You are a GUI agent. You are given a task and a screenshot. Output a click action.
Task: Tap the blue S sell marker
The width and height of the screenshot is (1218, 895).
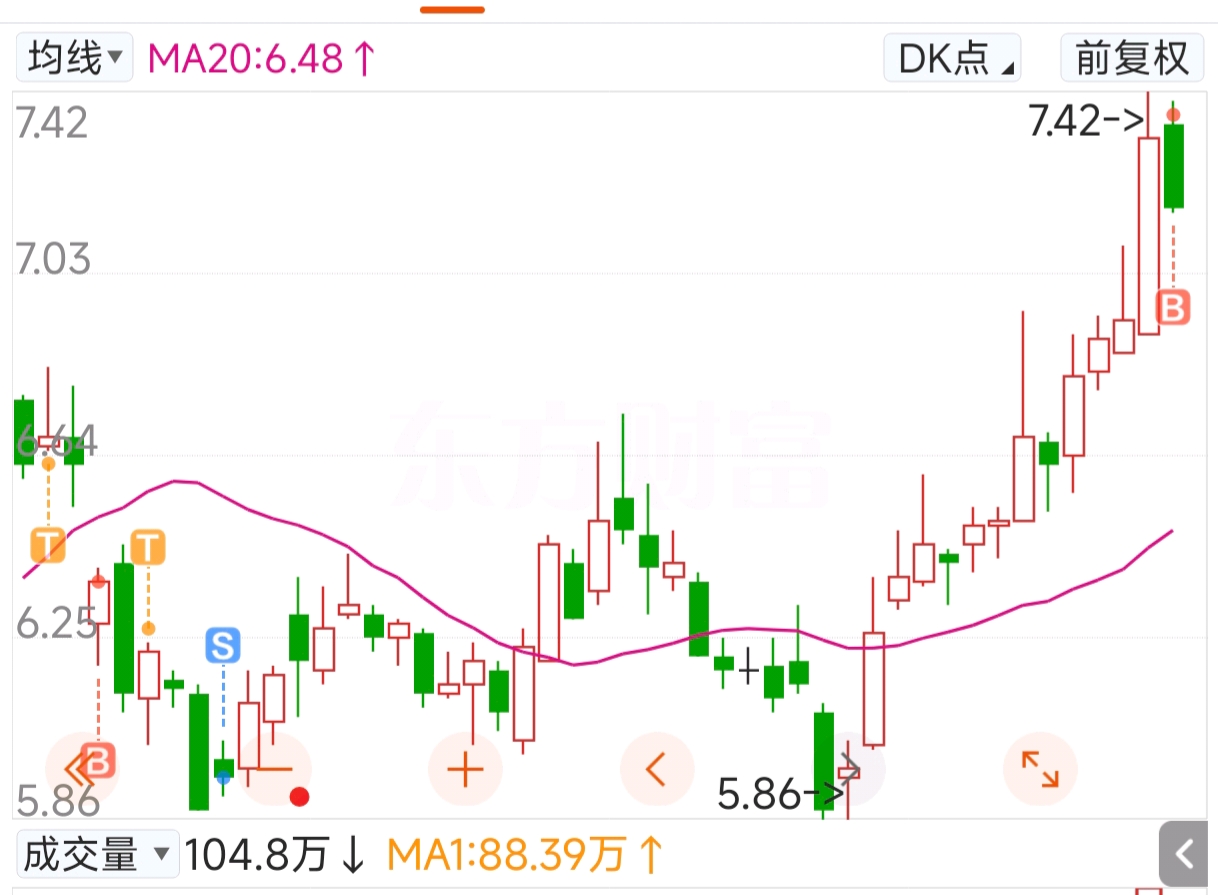[x=223, y=646]
